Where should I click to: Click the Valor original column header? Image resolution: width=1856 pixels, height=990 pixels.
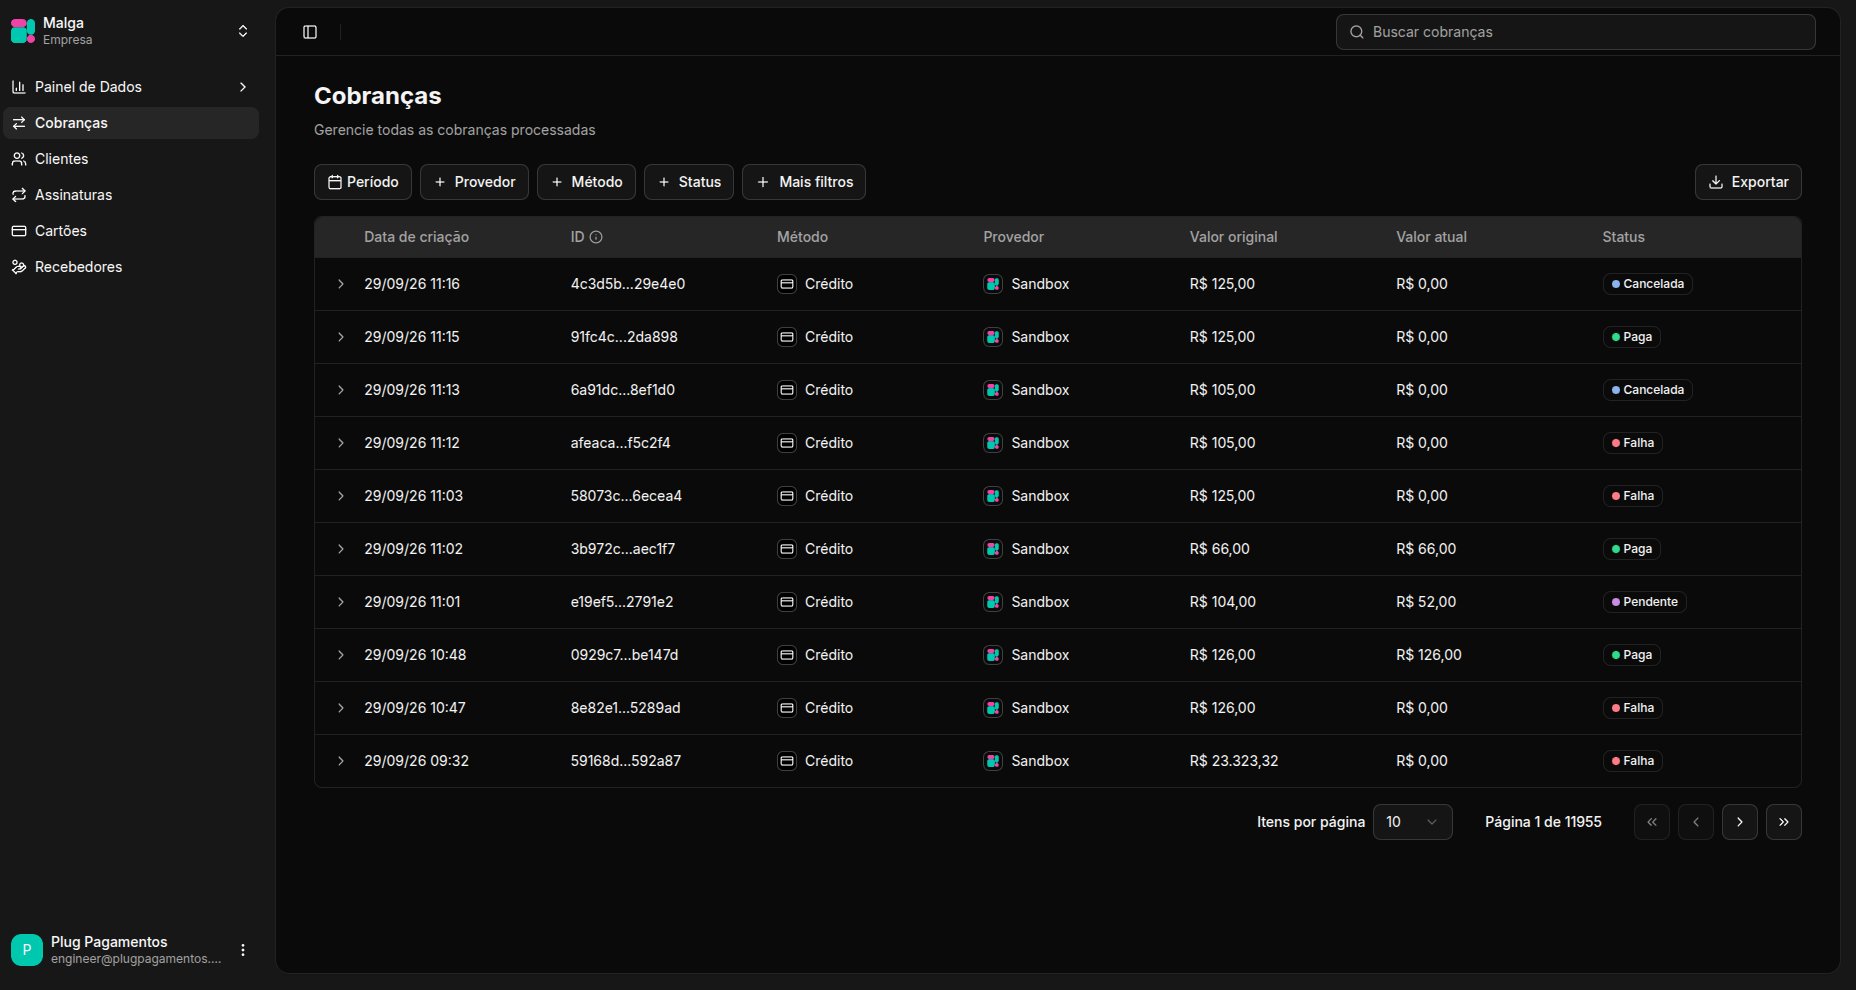coord(1233,237)
